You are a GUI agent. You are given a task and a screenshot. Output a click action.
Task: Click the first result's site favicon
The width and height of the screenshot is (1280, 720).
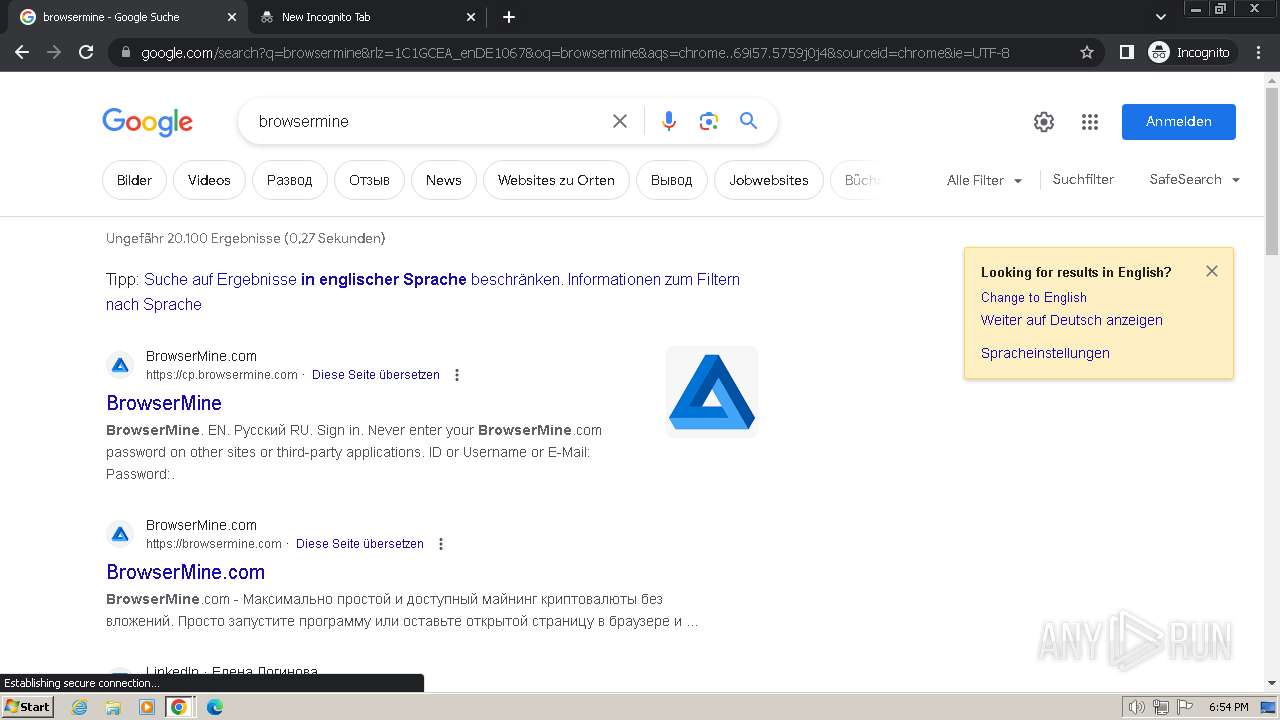[120, 365]
